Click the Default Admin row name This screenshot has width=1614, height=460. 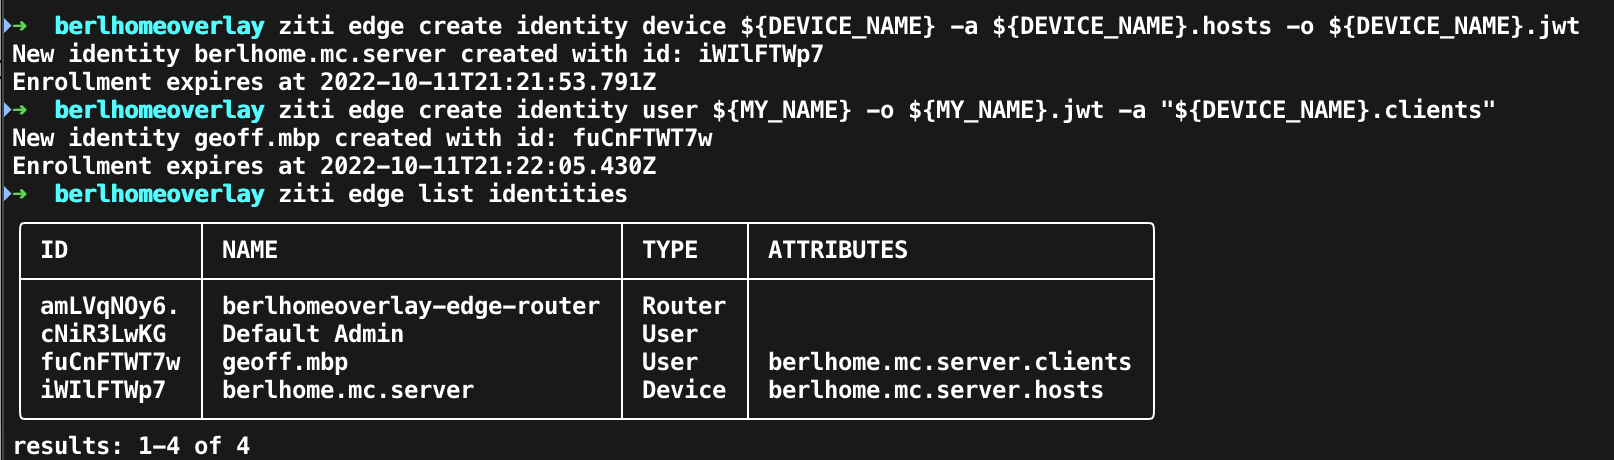pos(313,334)
